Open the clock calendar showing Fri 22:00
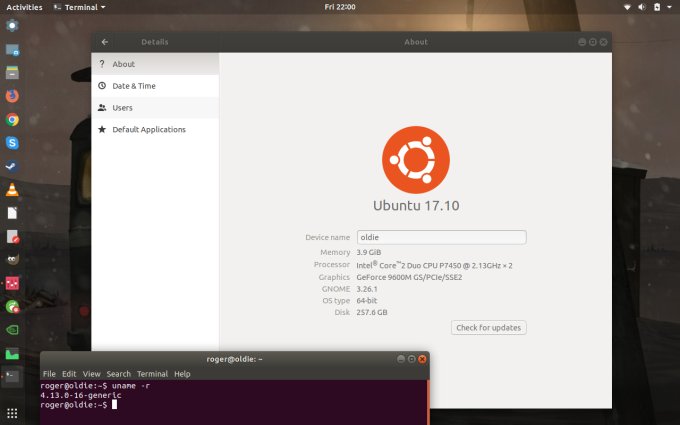 click(x=340, y=7)
